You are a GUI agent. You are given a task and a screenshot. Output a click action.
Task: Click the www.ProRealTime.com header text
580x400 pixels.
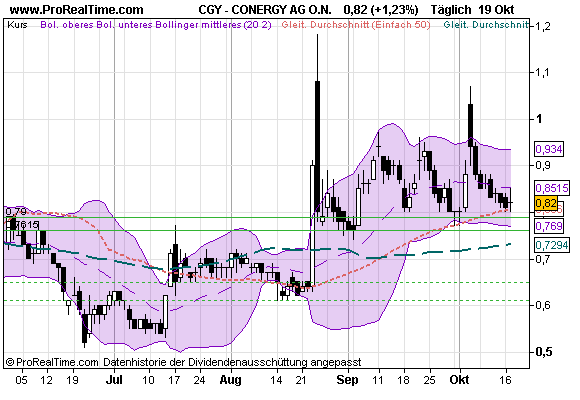coord(77,9)
